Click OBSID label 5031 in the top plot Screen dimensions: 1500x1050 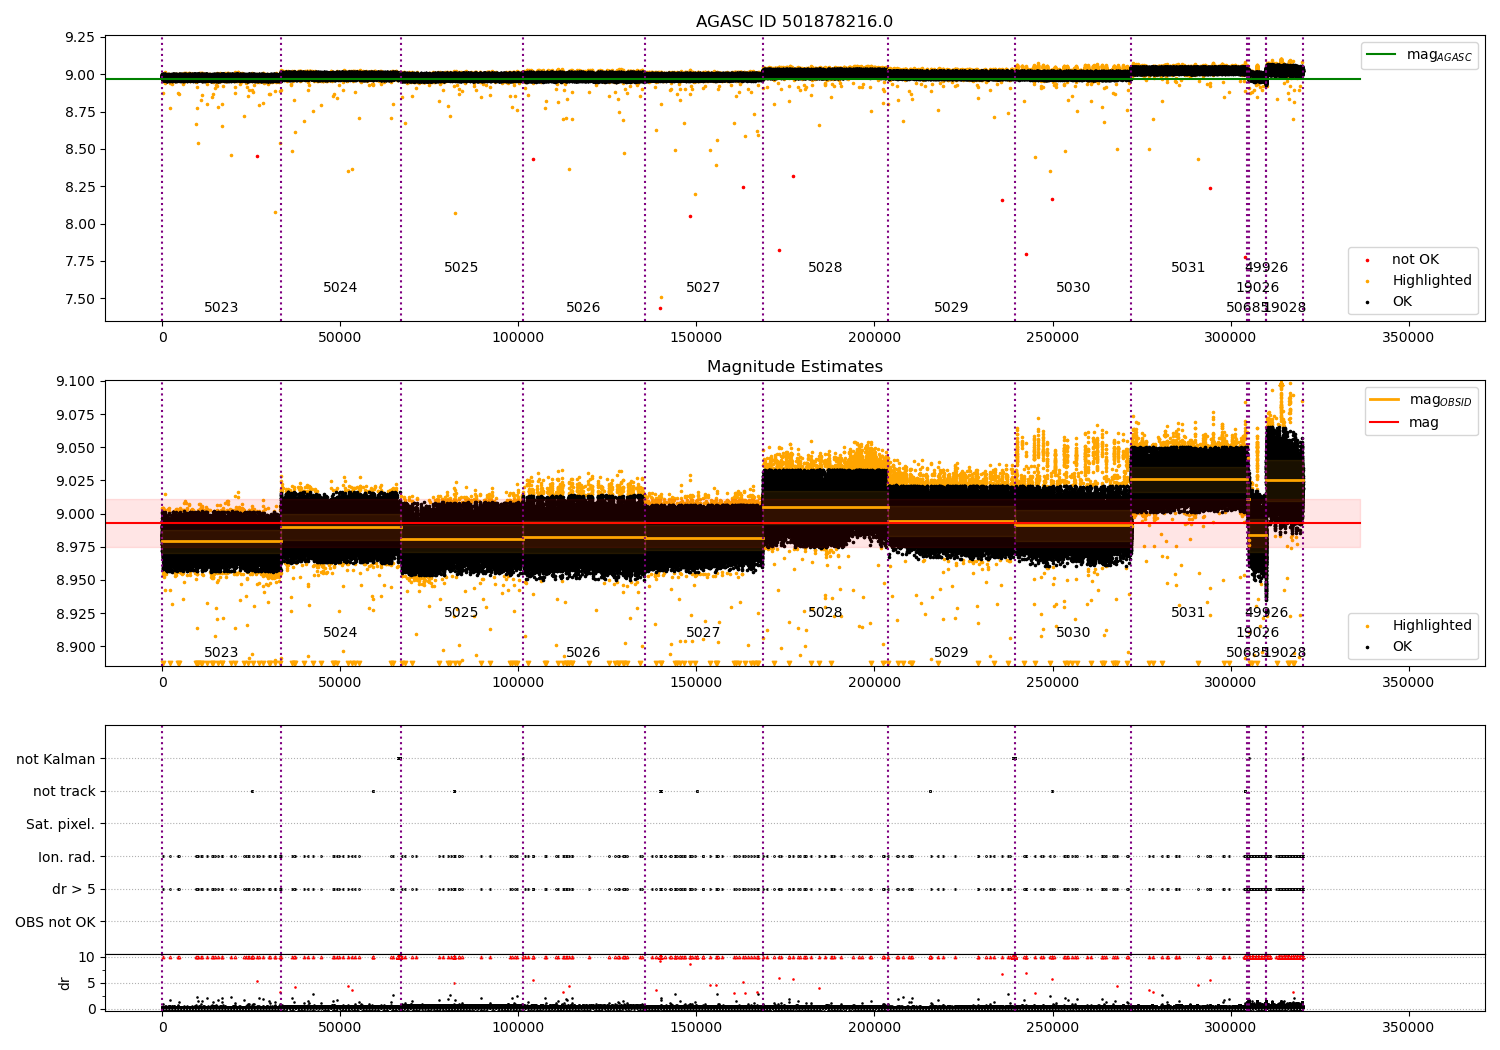click(1188, 268)
